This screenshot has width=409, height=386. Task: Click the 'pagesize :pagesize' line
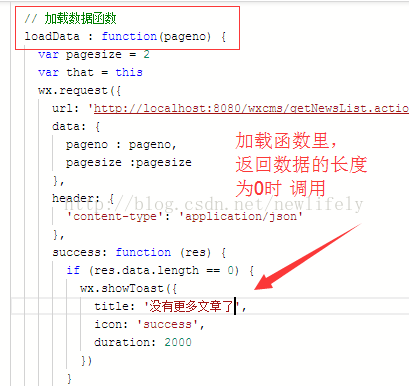[129, 163]
